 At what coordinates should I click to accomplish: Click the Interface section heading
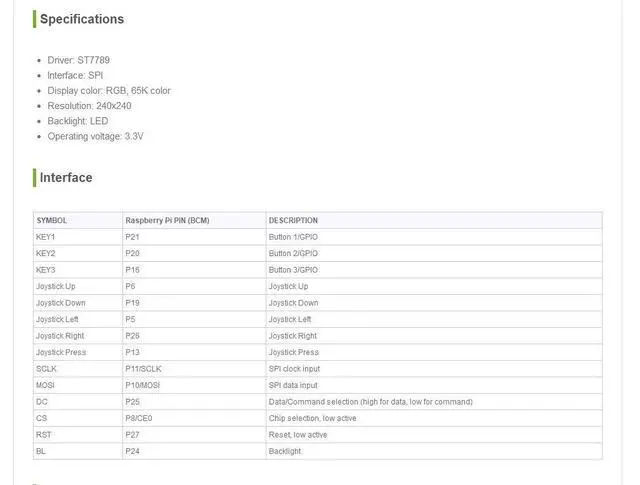tap(66, 178)
